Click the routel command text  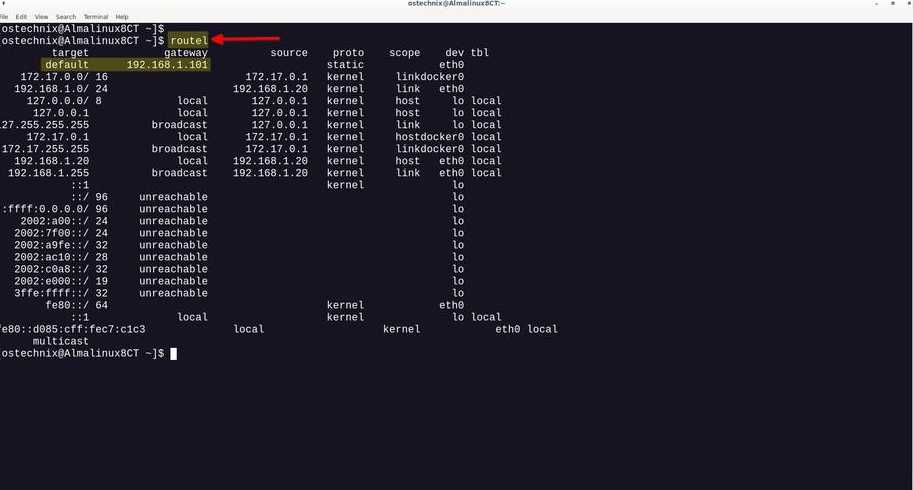189,40
